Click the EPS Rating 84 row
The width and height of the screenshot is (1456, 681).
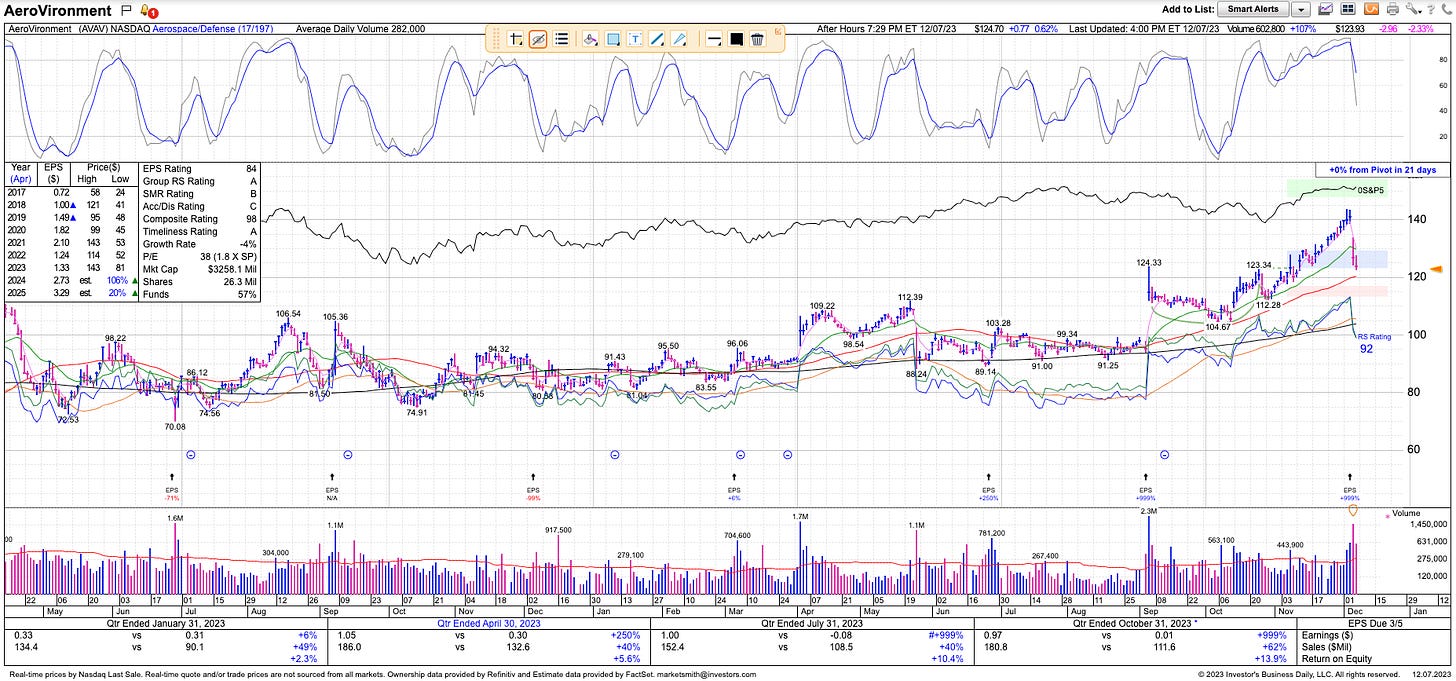pos(200,169)
